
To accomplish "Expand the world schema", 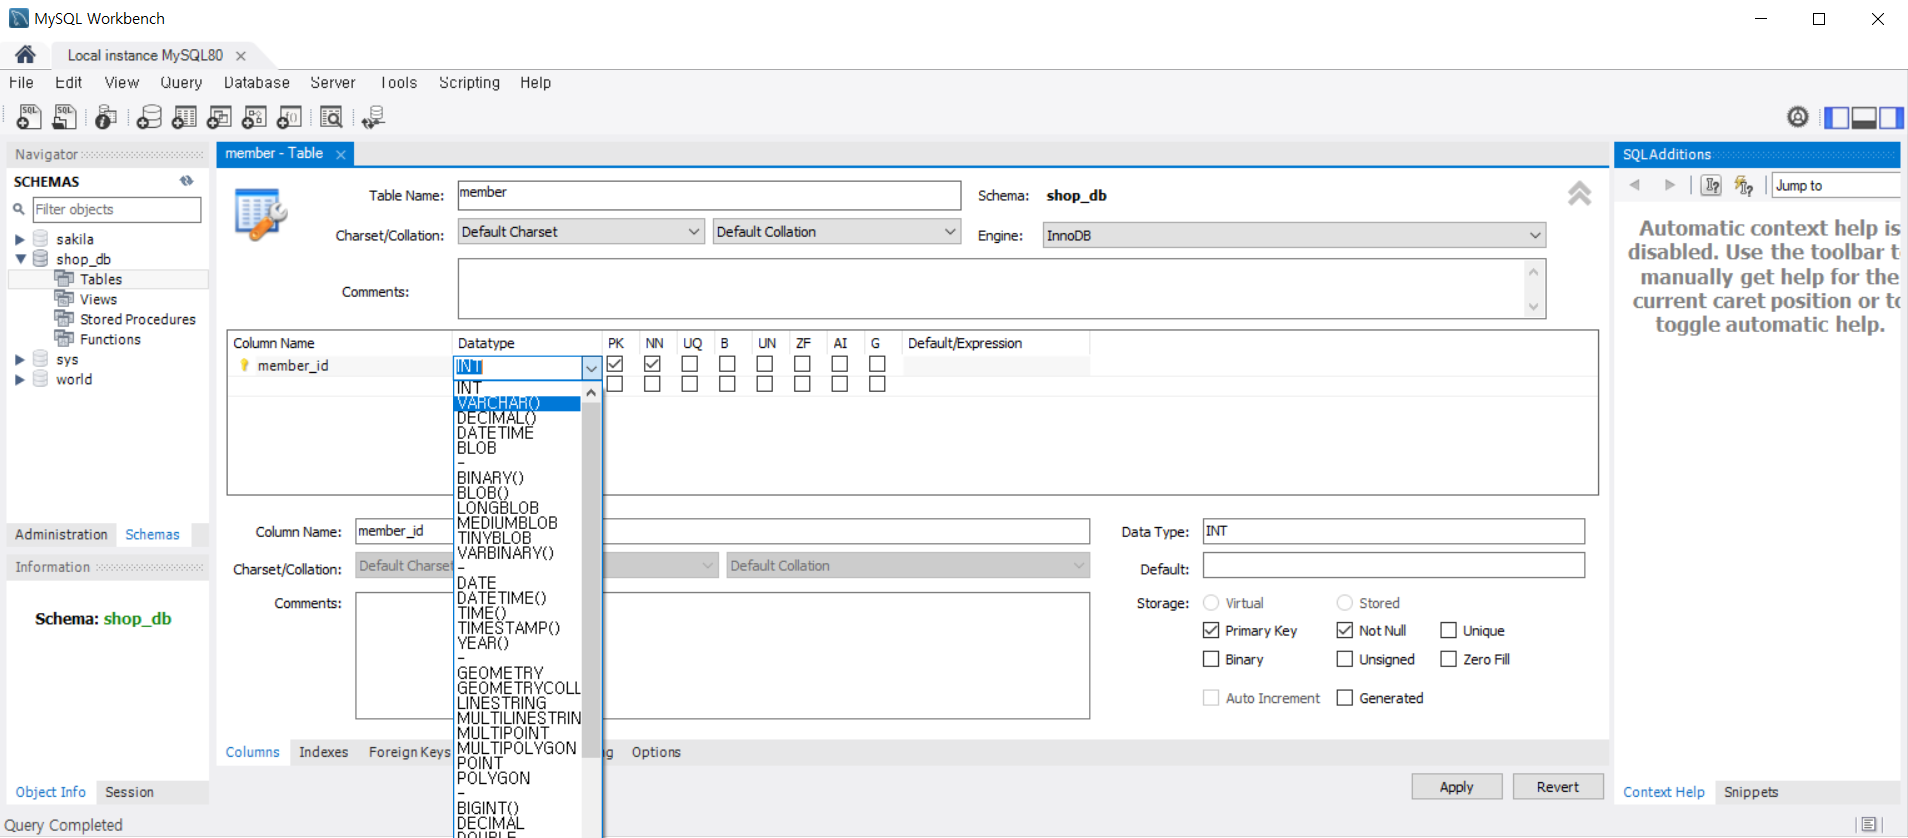I will click(x=19, y=379).
